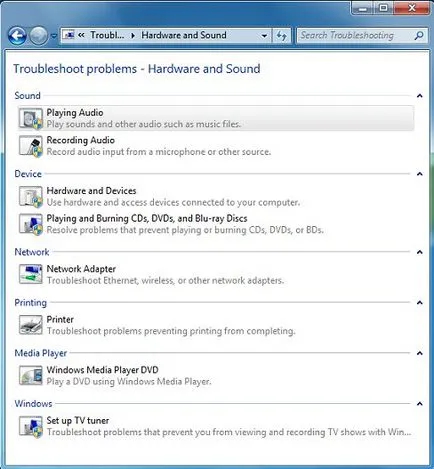The height and width of the screenshot is (469, 434).
Task: Click 'Play a DVD using Windows Media Player' text
Action: click(129, 381)
